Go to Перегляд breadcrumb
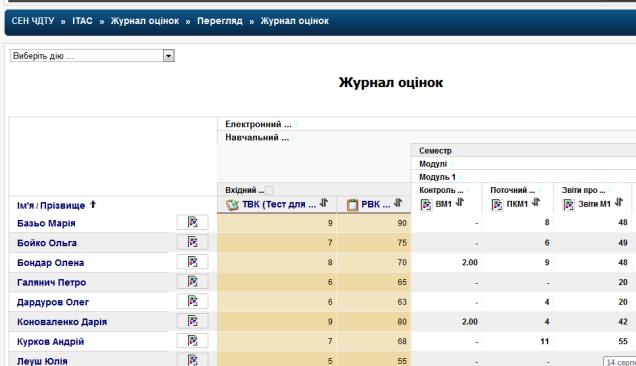Viewport: 636px width, 366px height. point(220,21)
